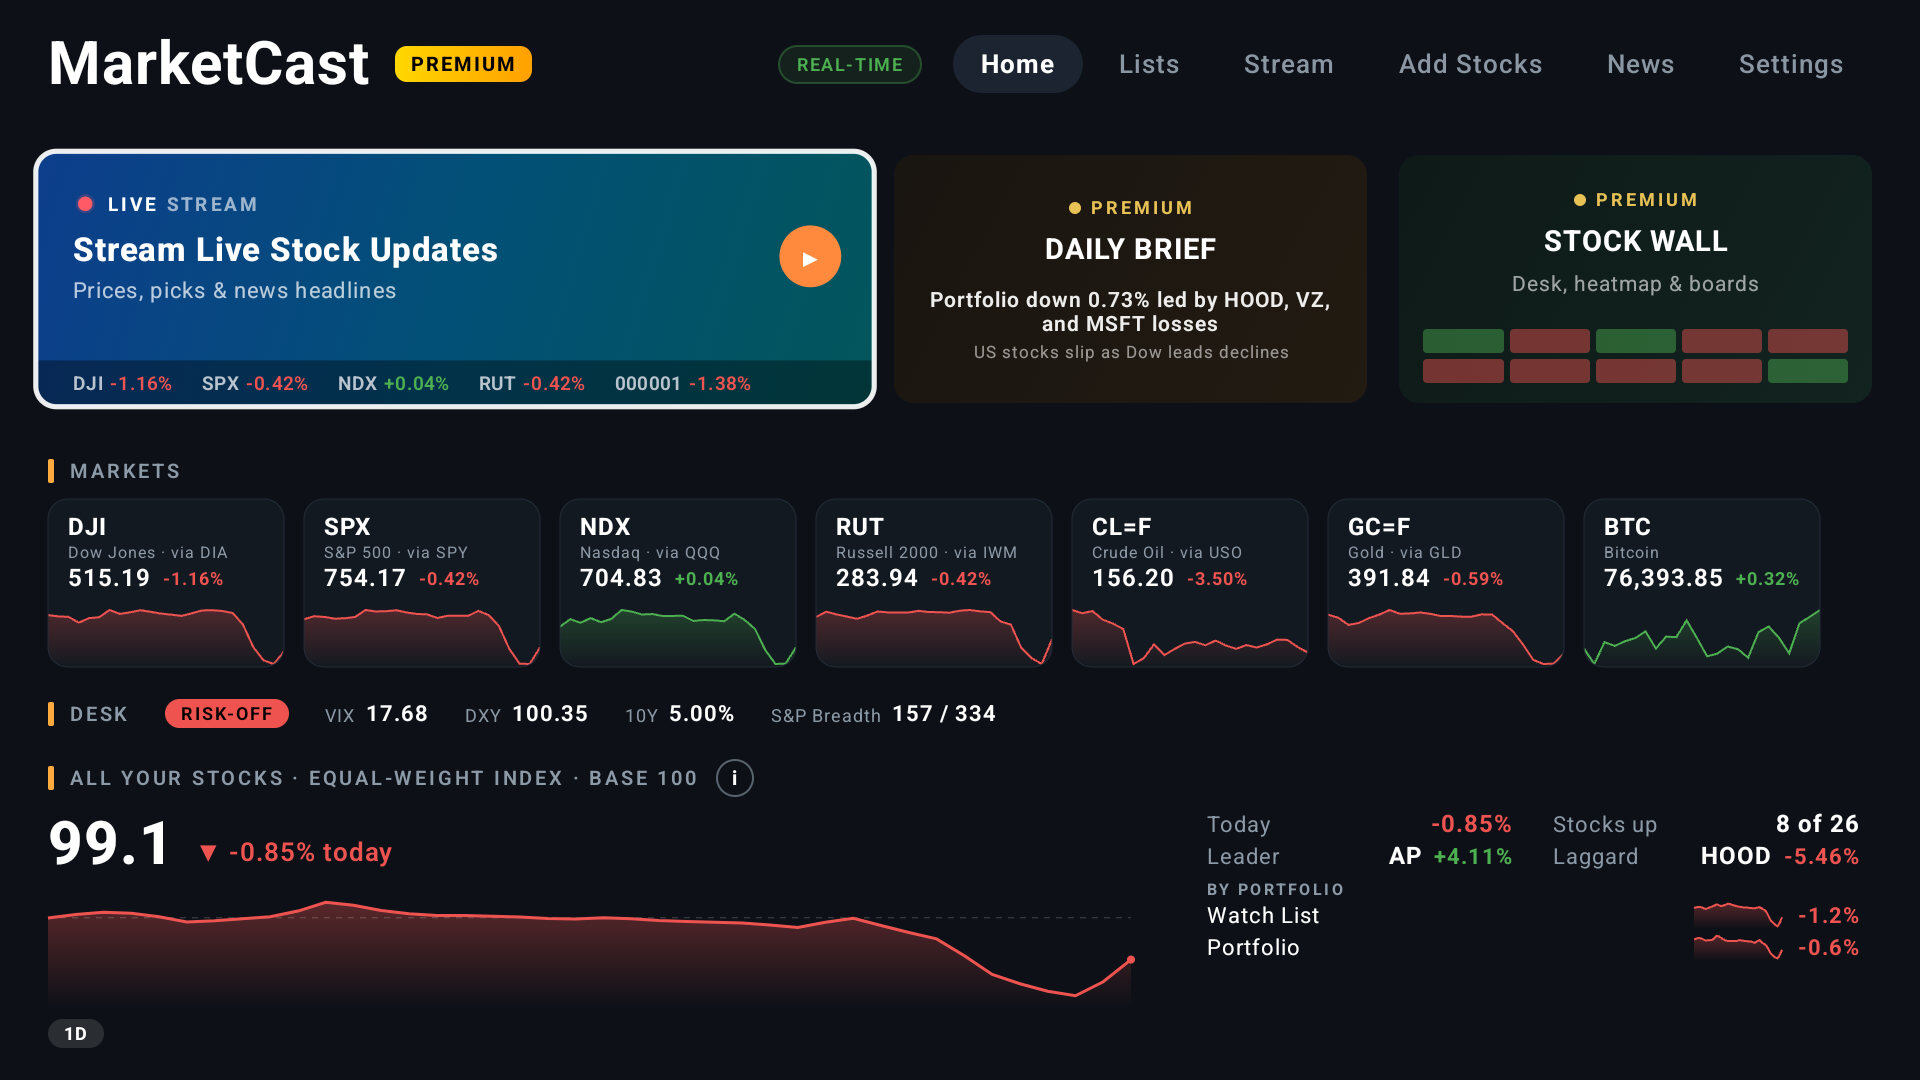Image resolution: width=1920 pixels, height=1080 pixels.
Task: Open the Home tab
Action: pyautogui.click(x=1017, y=64)
